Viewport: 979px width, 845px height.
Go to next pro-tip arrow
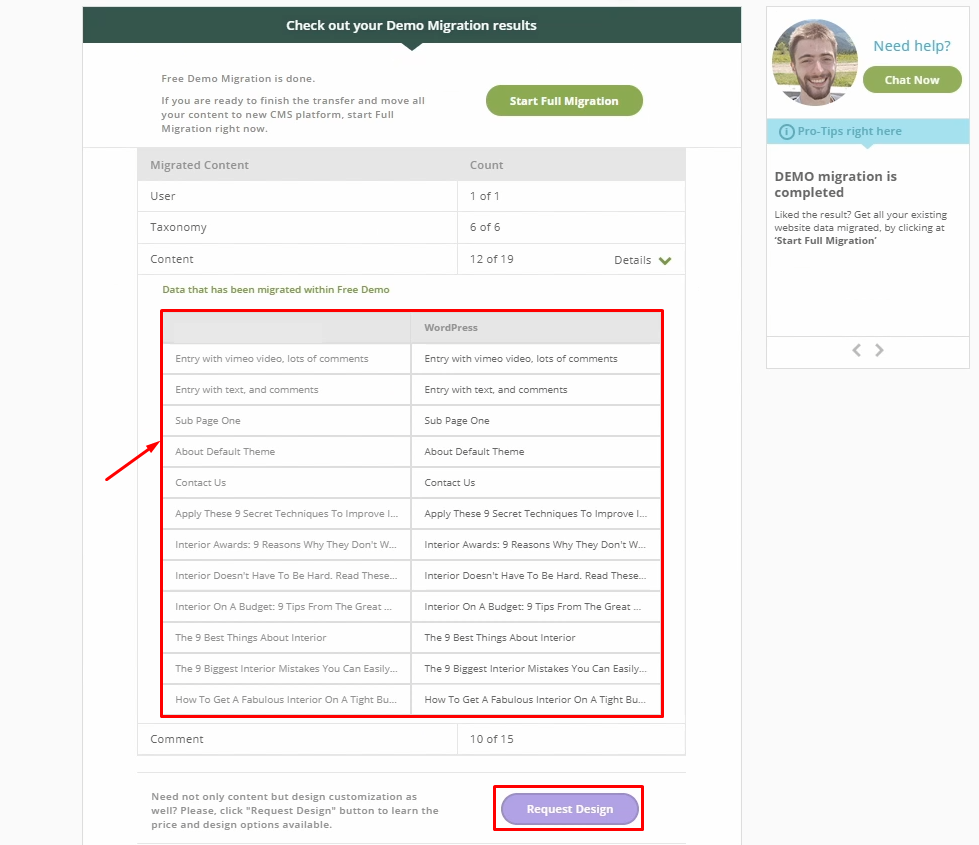pyautogui.click(x=879, y=350)
